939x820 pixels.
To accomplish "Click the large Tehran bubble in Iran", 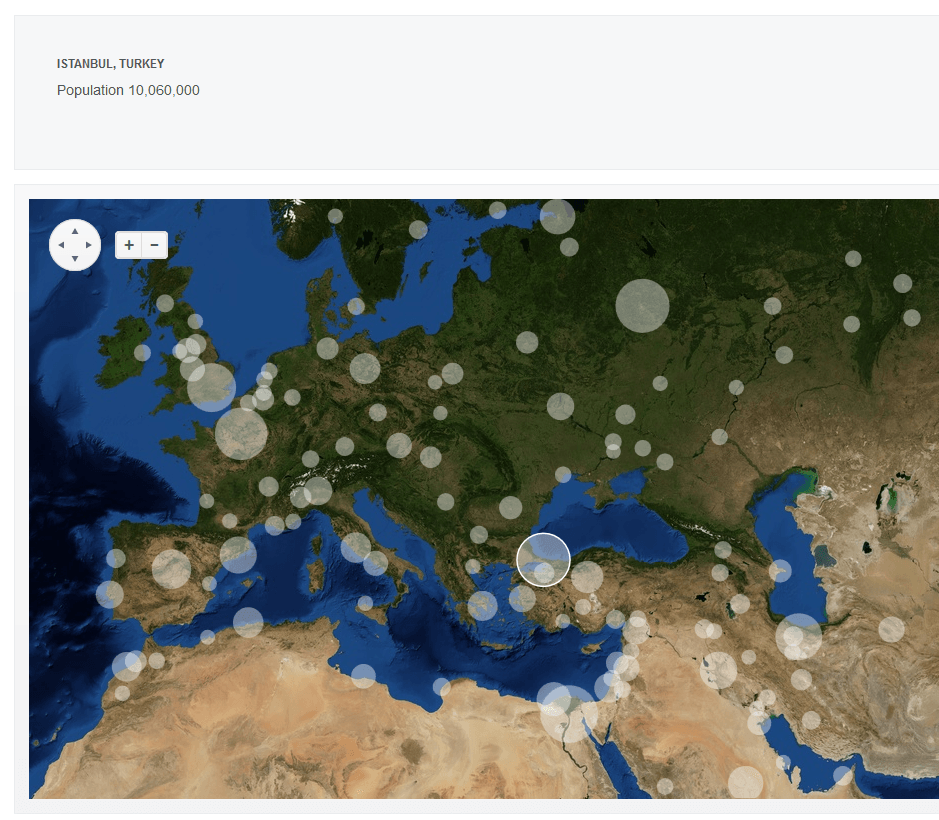I will coord(798,636).
